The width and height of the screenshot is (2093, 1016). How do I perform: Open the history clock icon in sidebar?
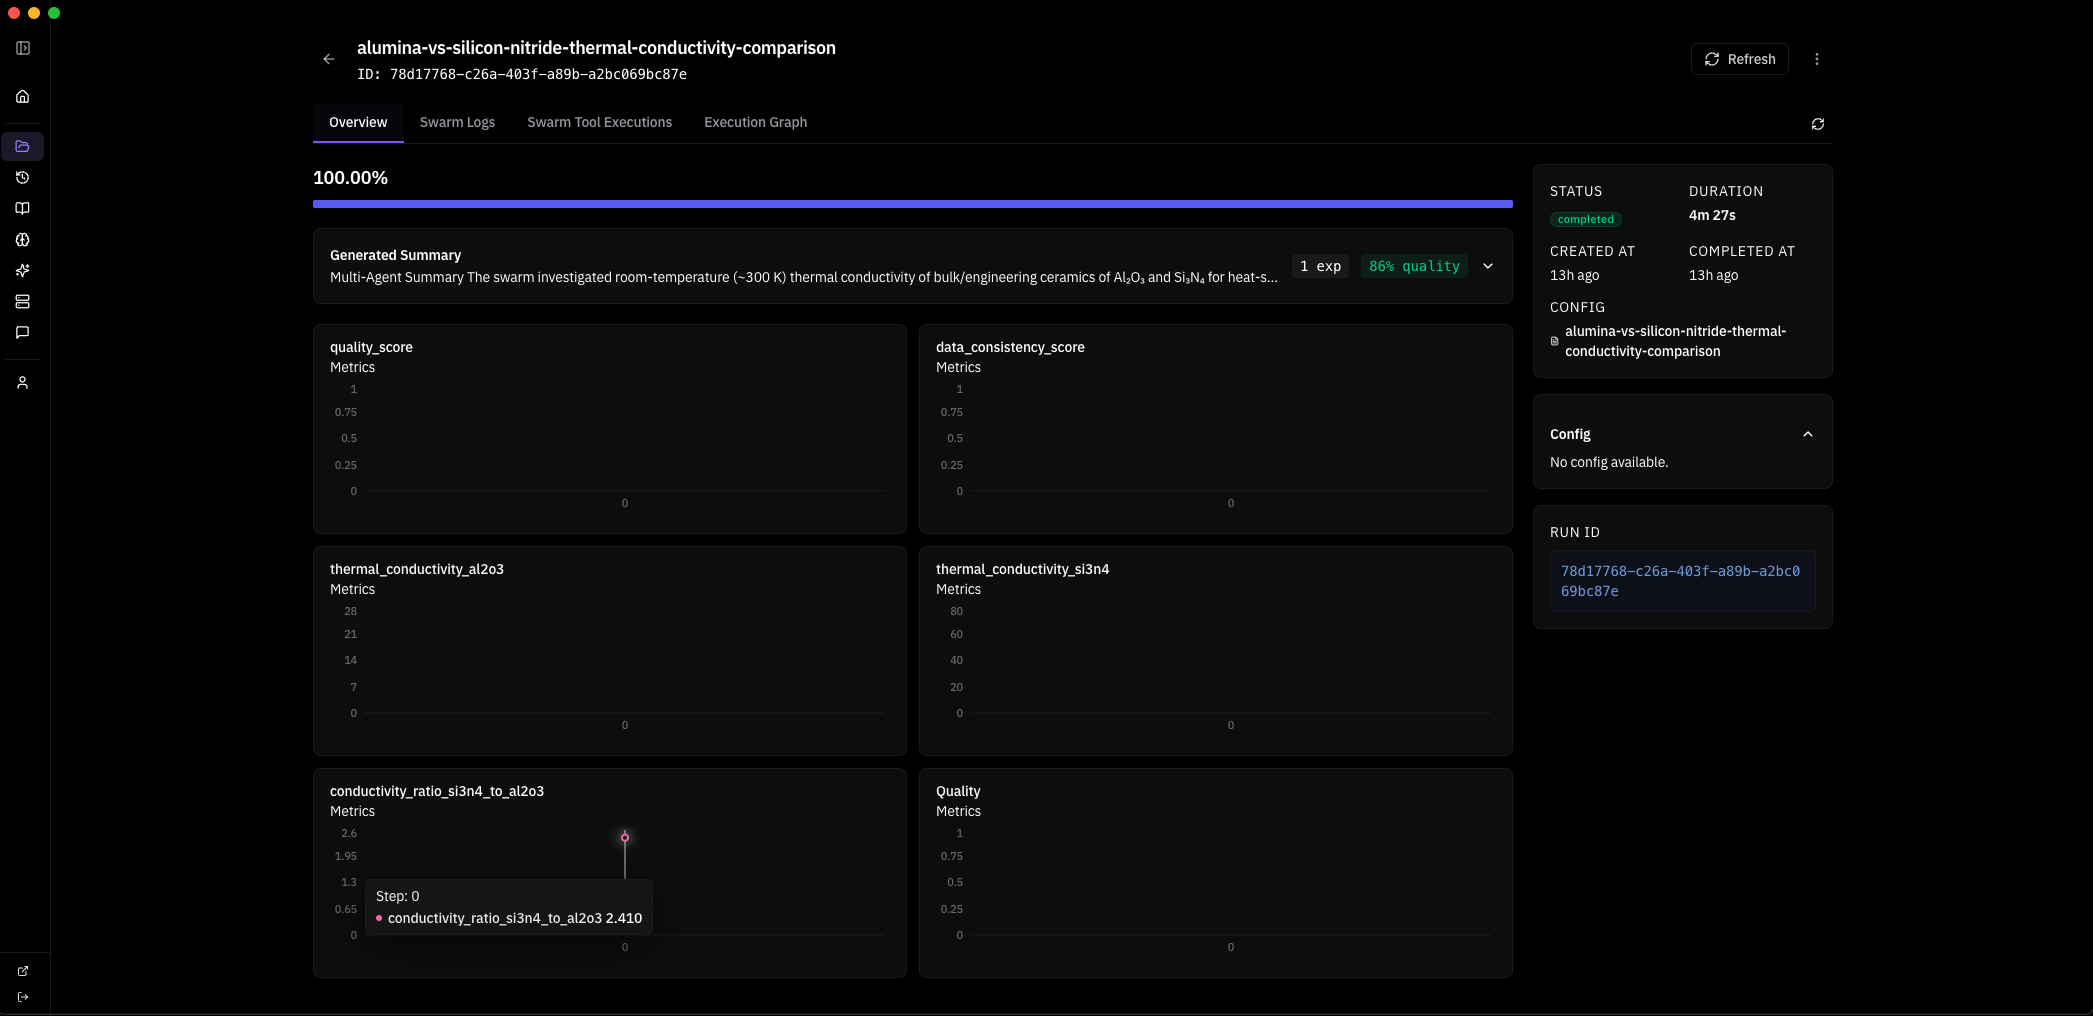pyautogui.click(x=23, y=178)
